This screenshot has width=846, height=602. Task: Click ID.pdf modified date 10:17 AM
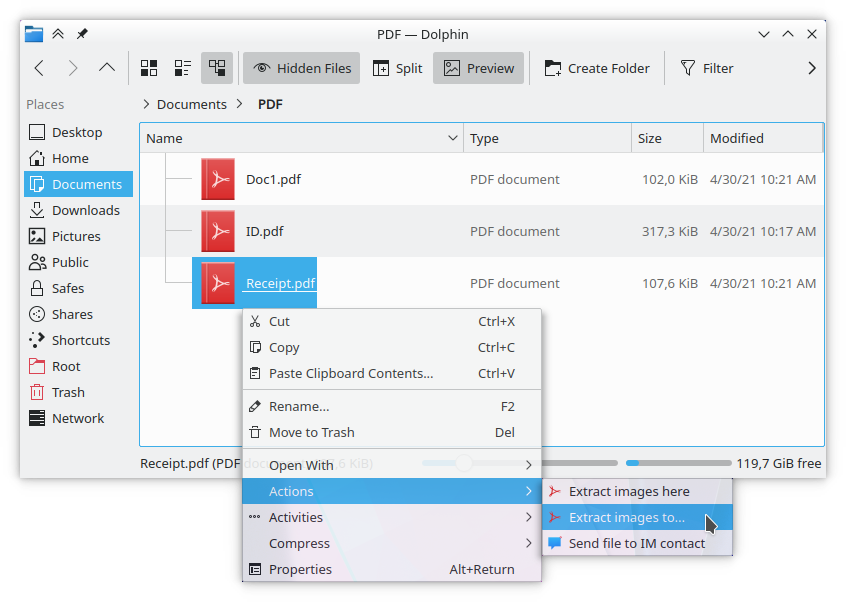tap(763, 231)
